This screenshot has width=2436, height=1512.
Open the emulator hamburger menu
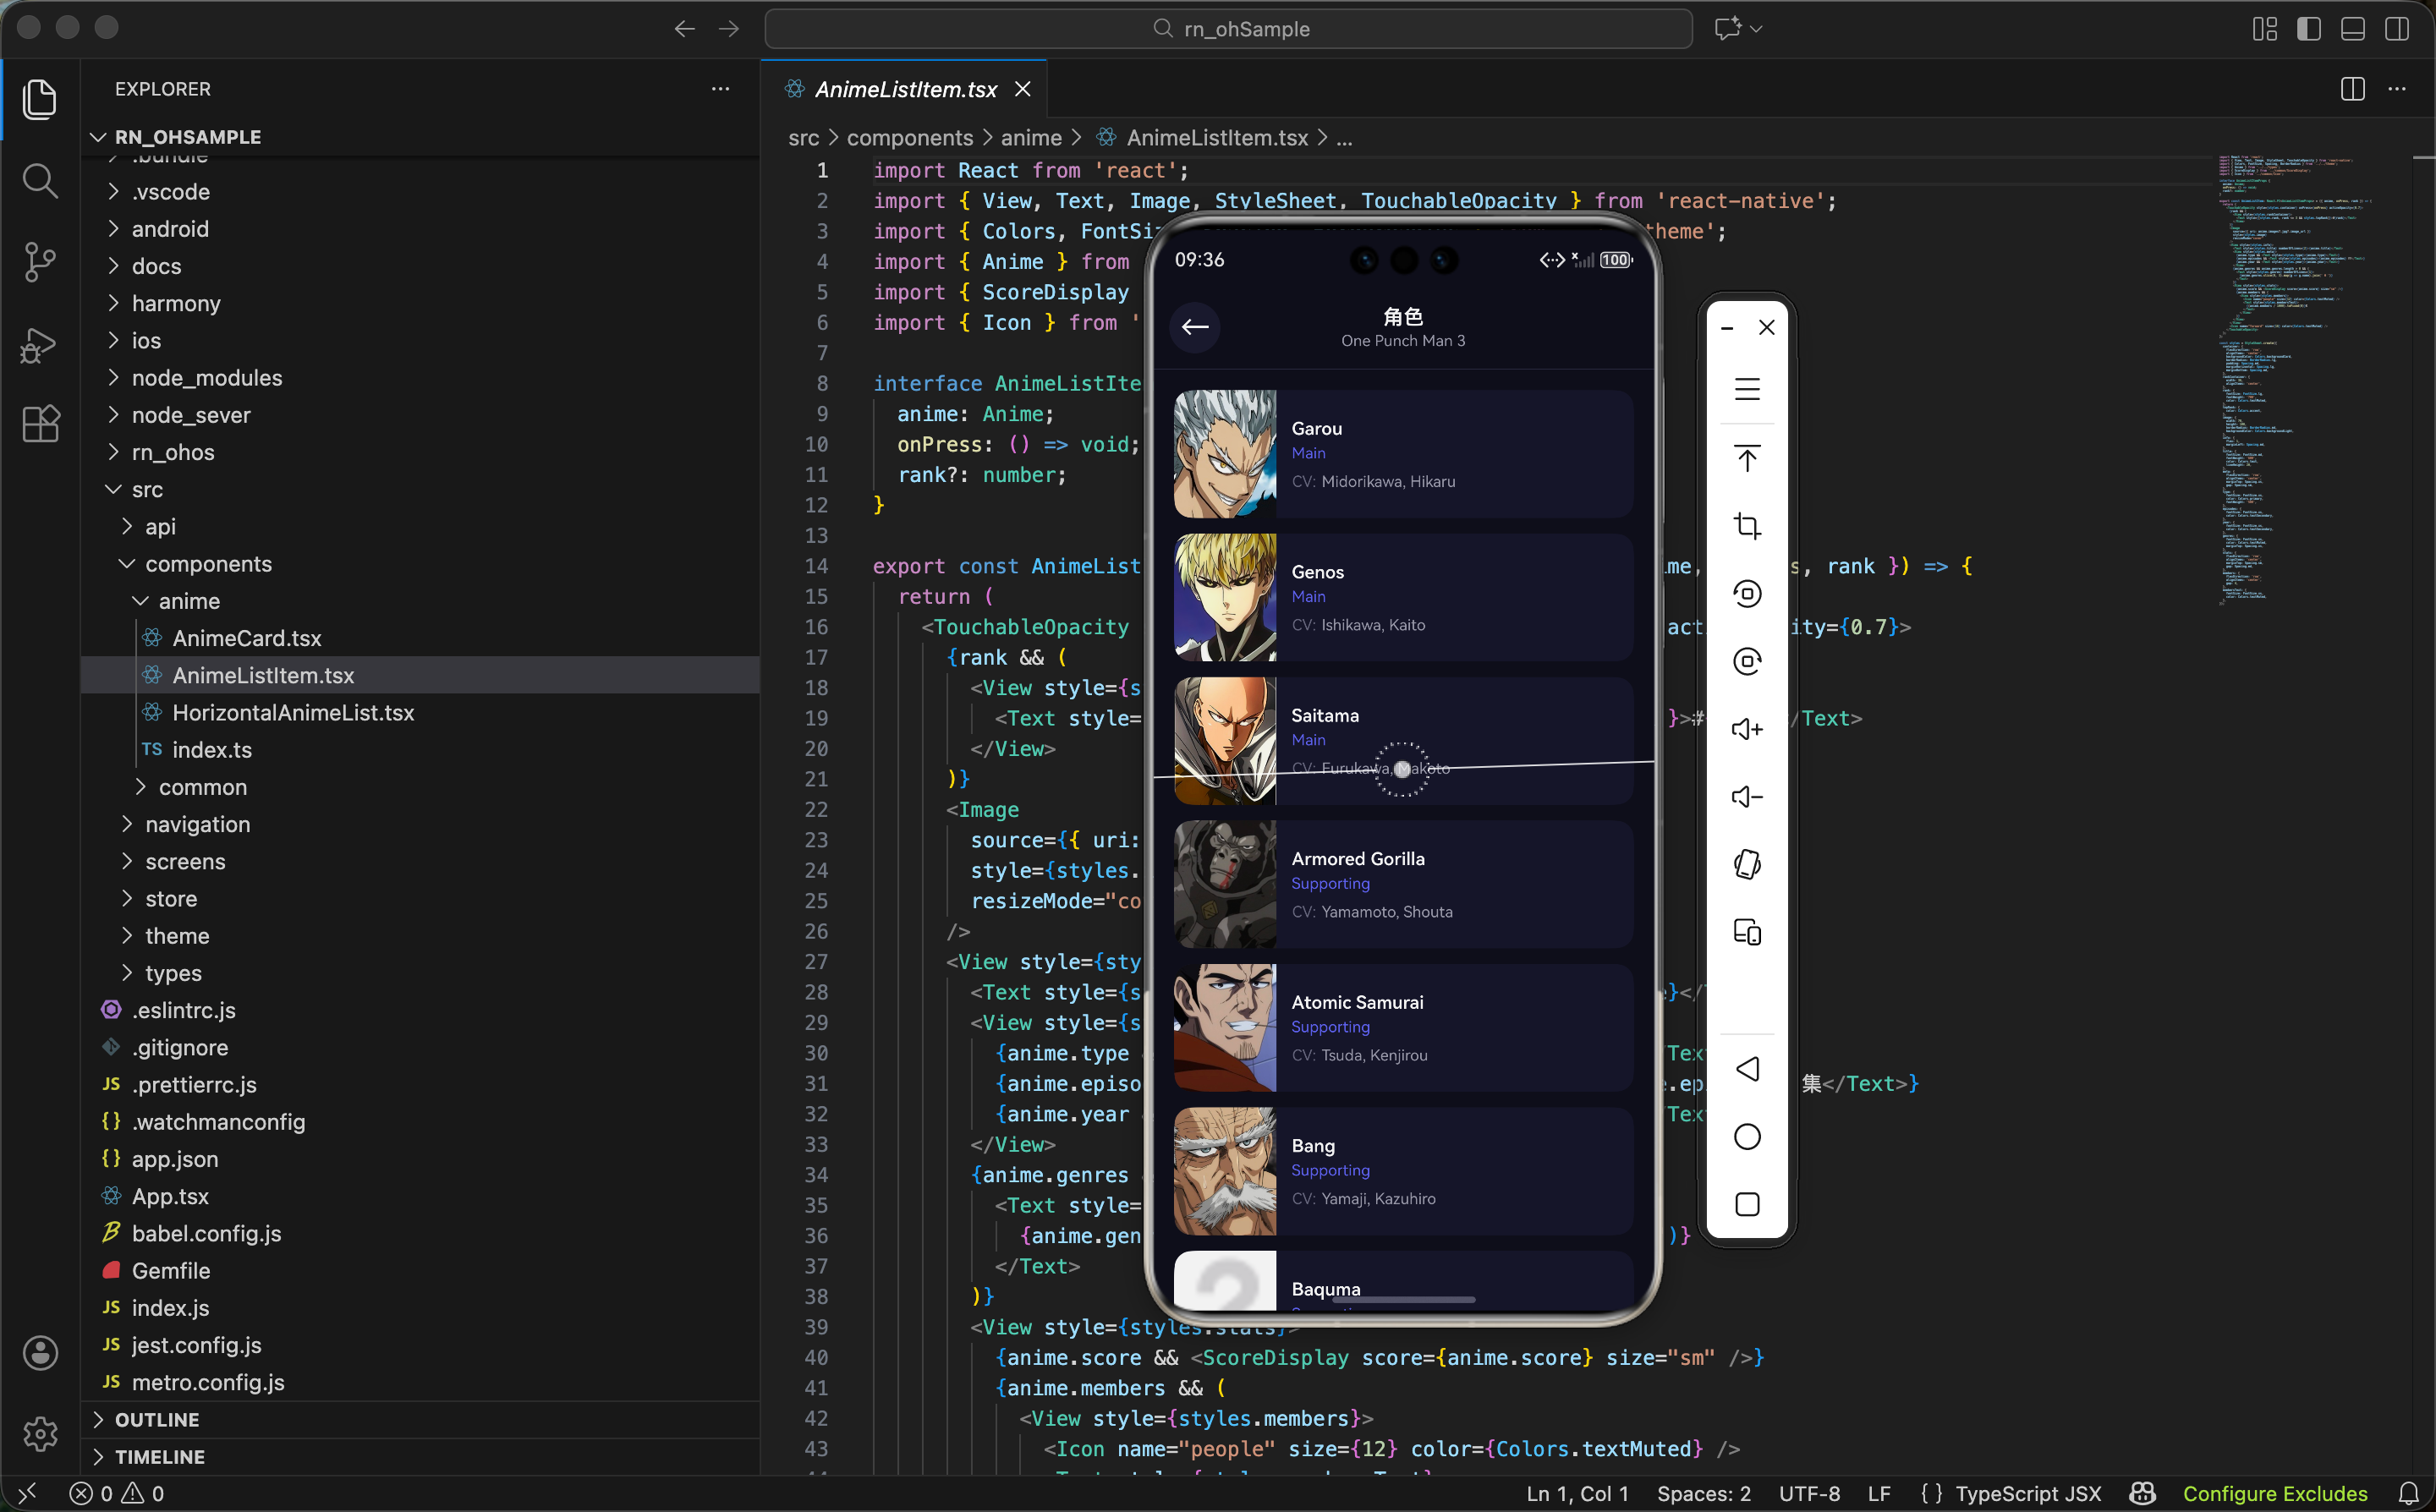point(1747,389)
